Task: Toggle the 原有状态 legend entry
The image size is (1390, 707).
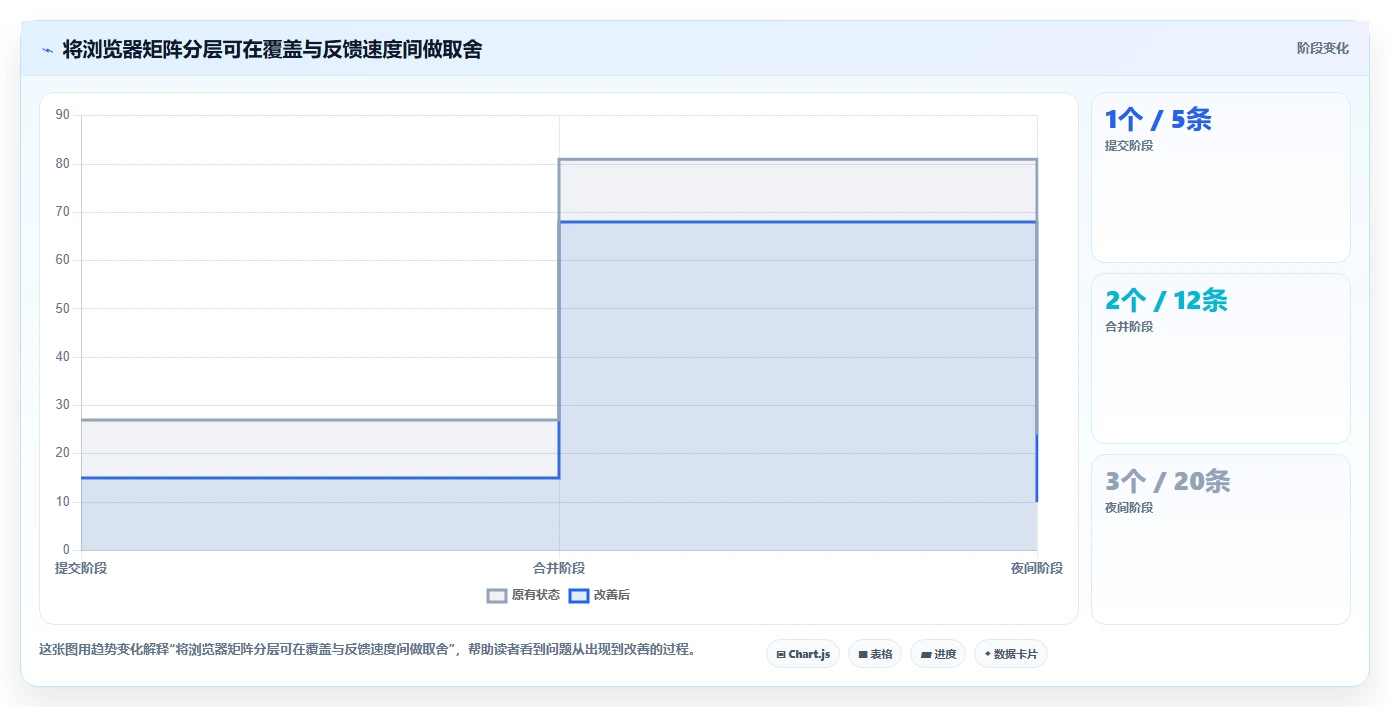Action: 523,595
